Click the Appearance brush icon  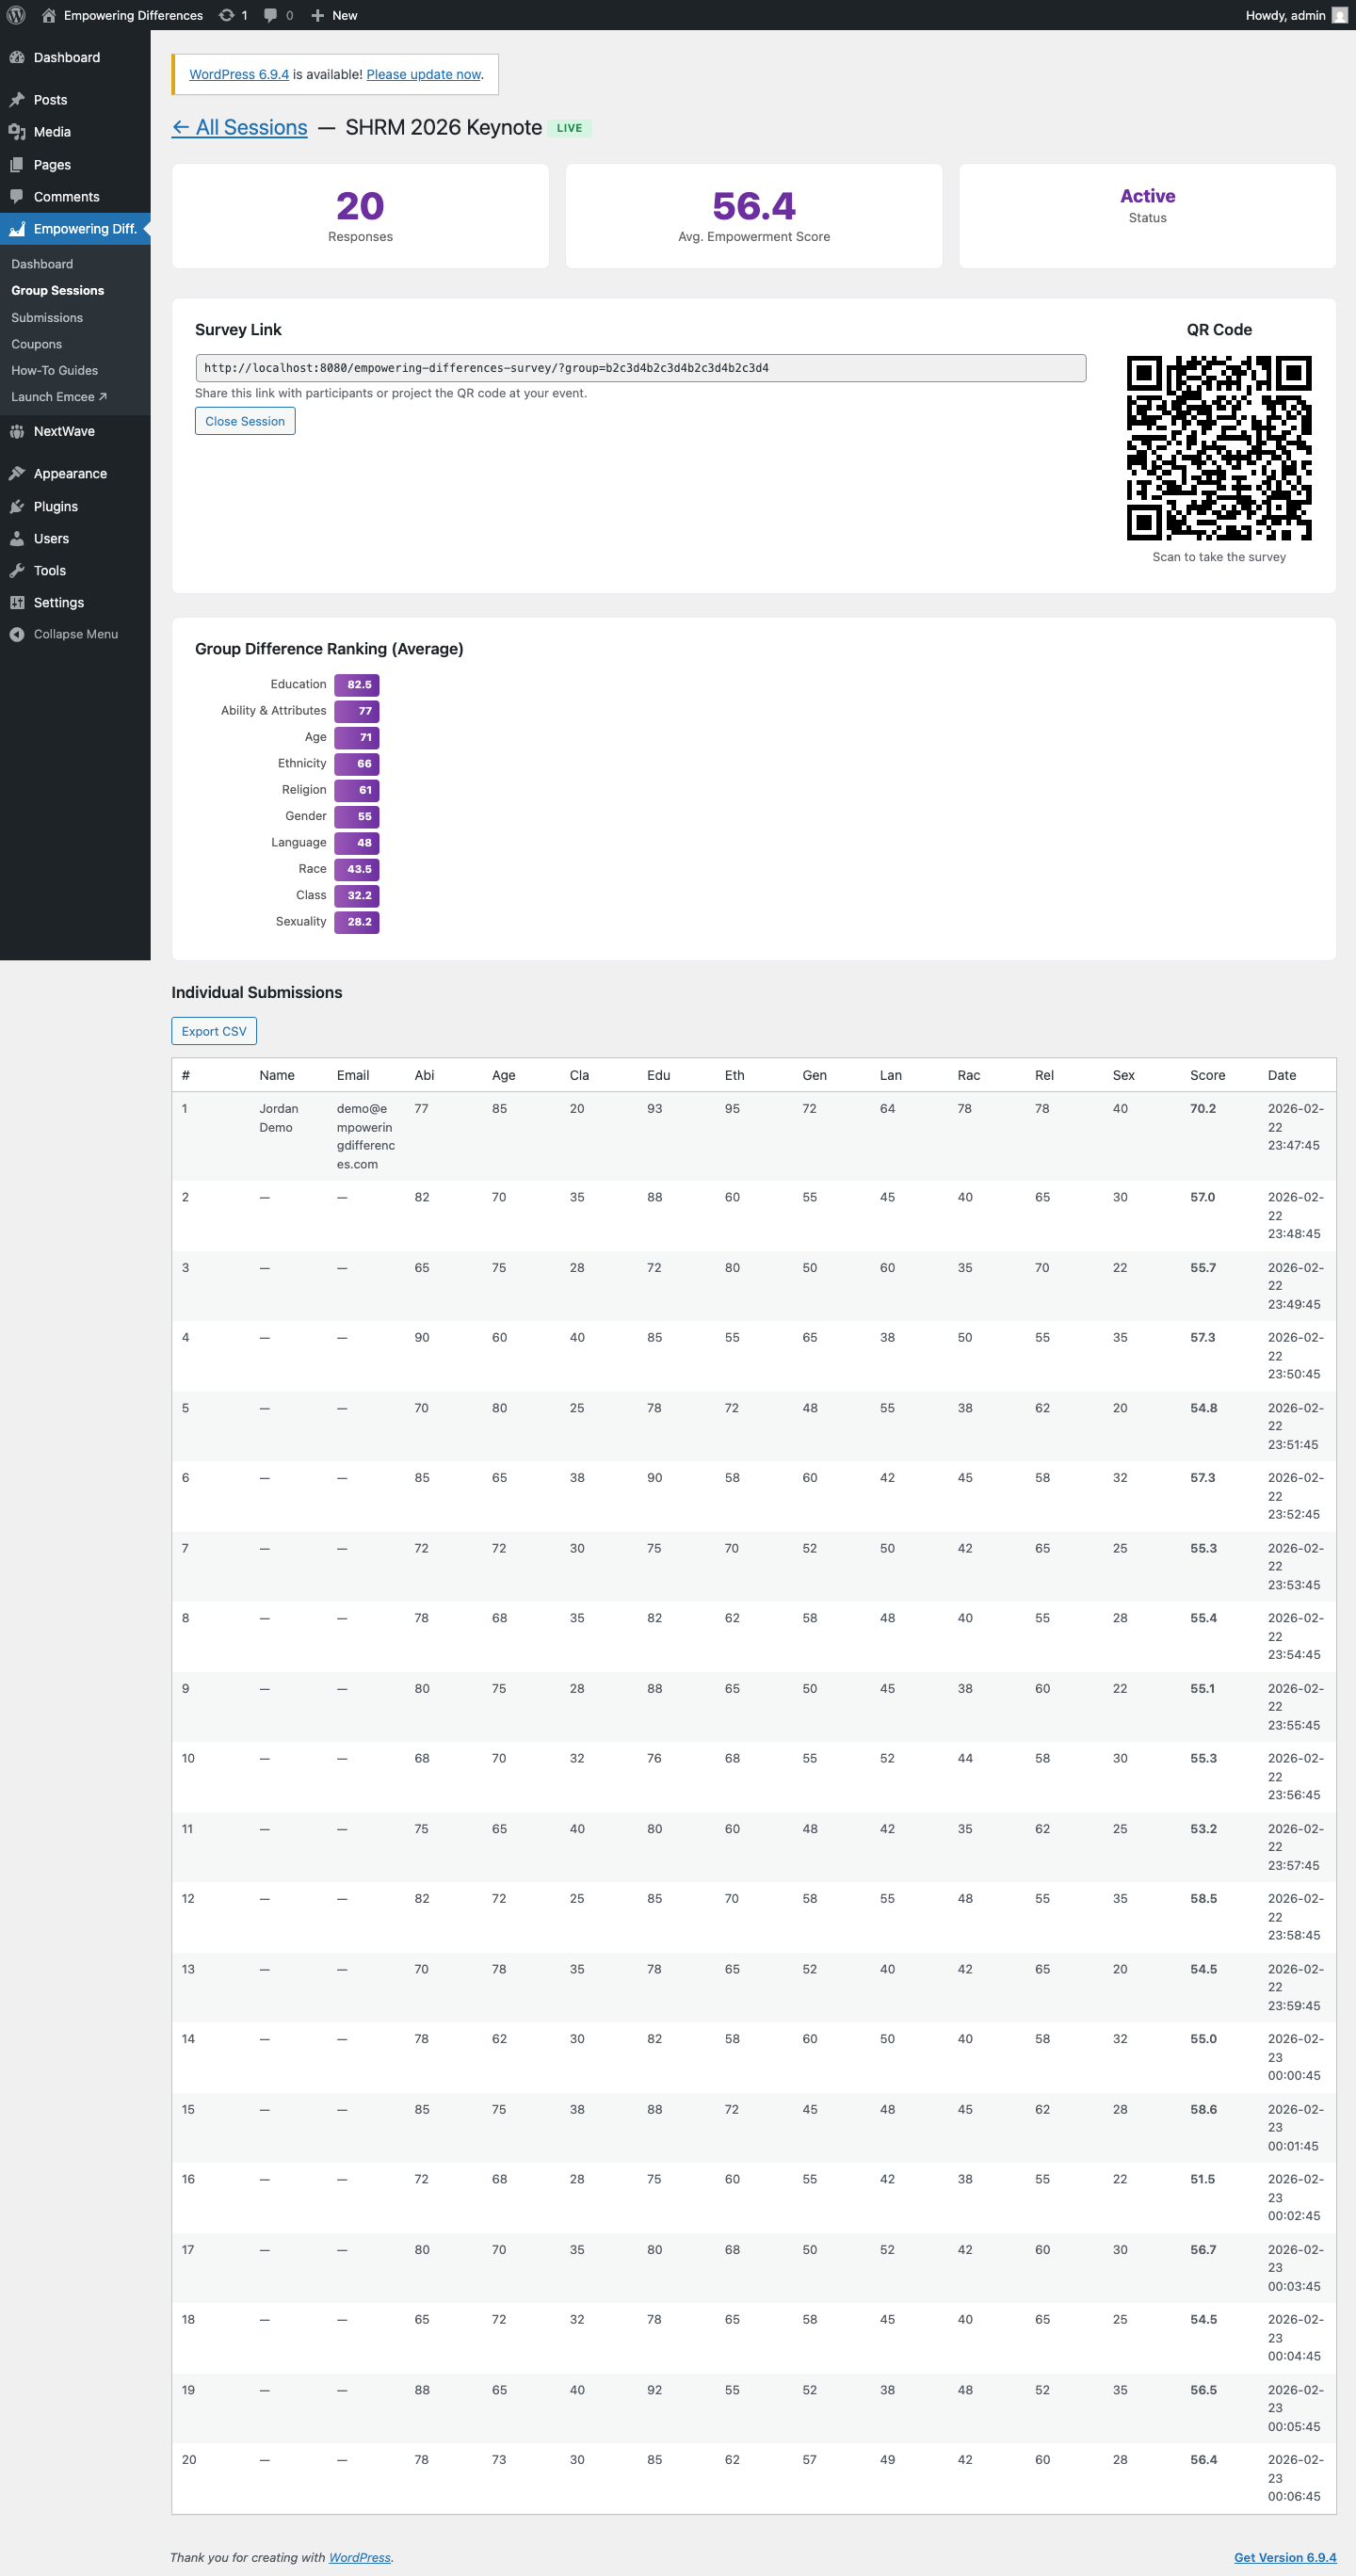(17, 474)
